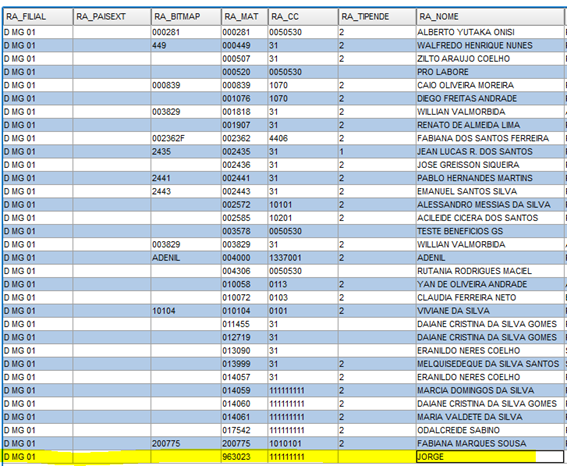Select the RA_BITMAP cell 449
This screenshot has height=466, width=567.
186,46
